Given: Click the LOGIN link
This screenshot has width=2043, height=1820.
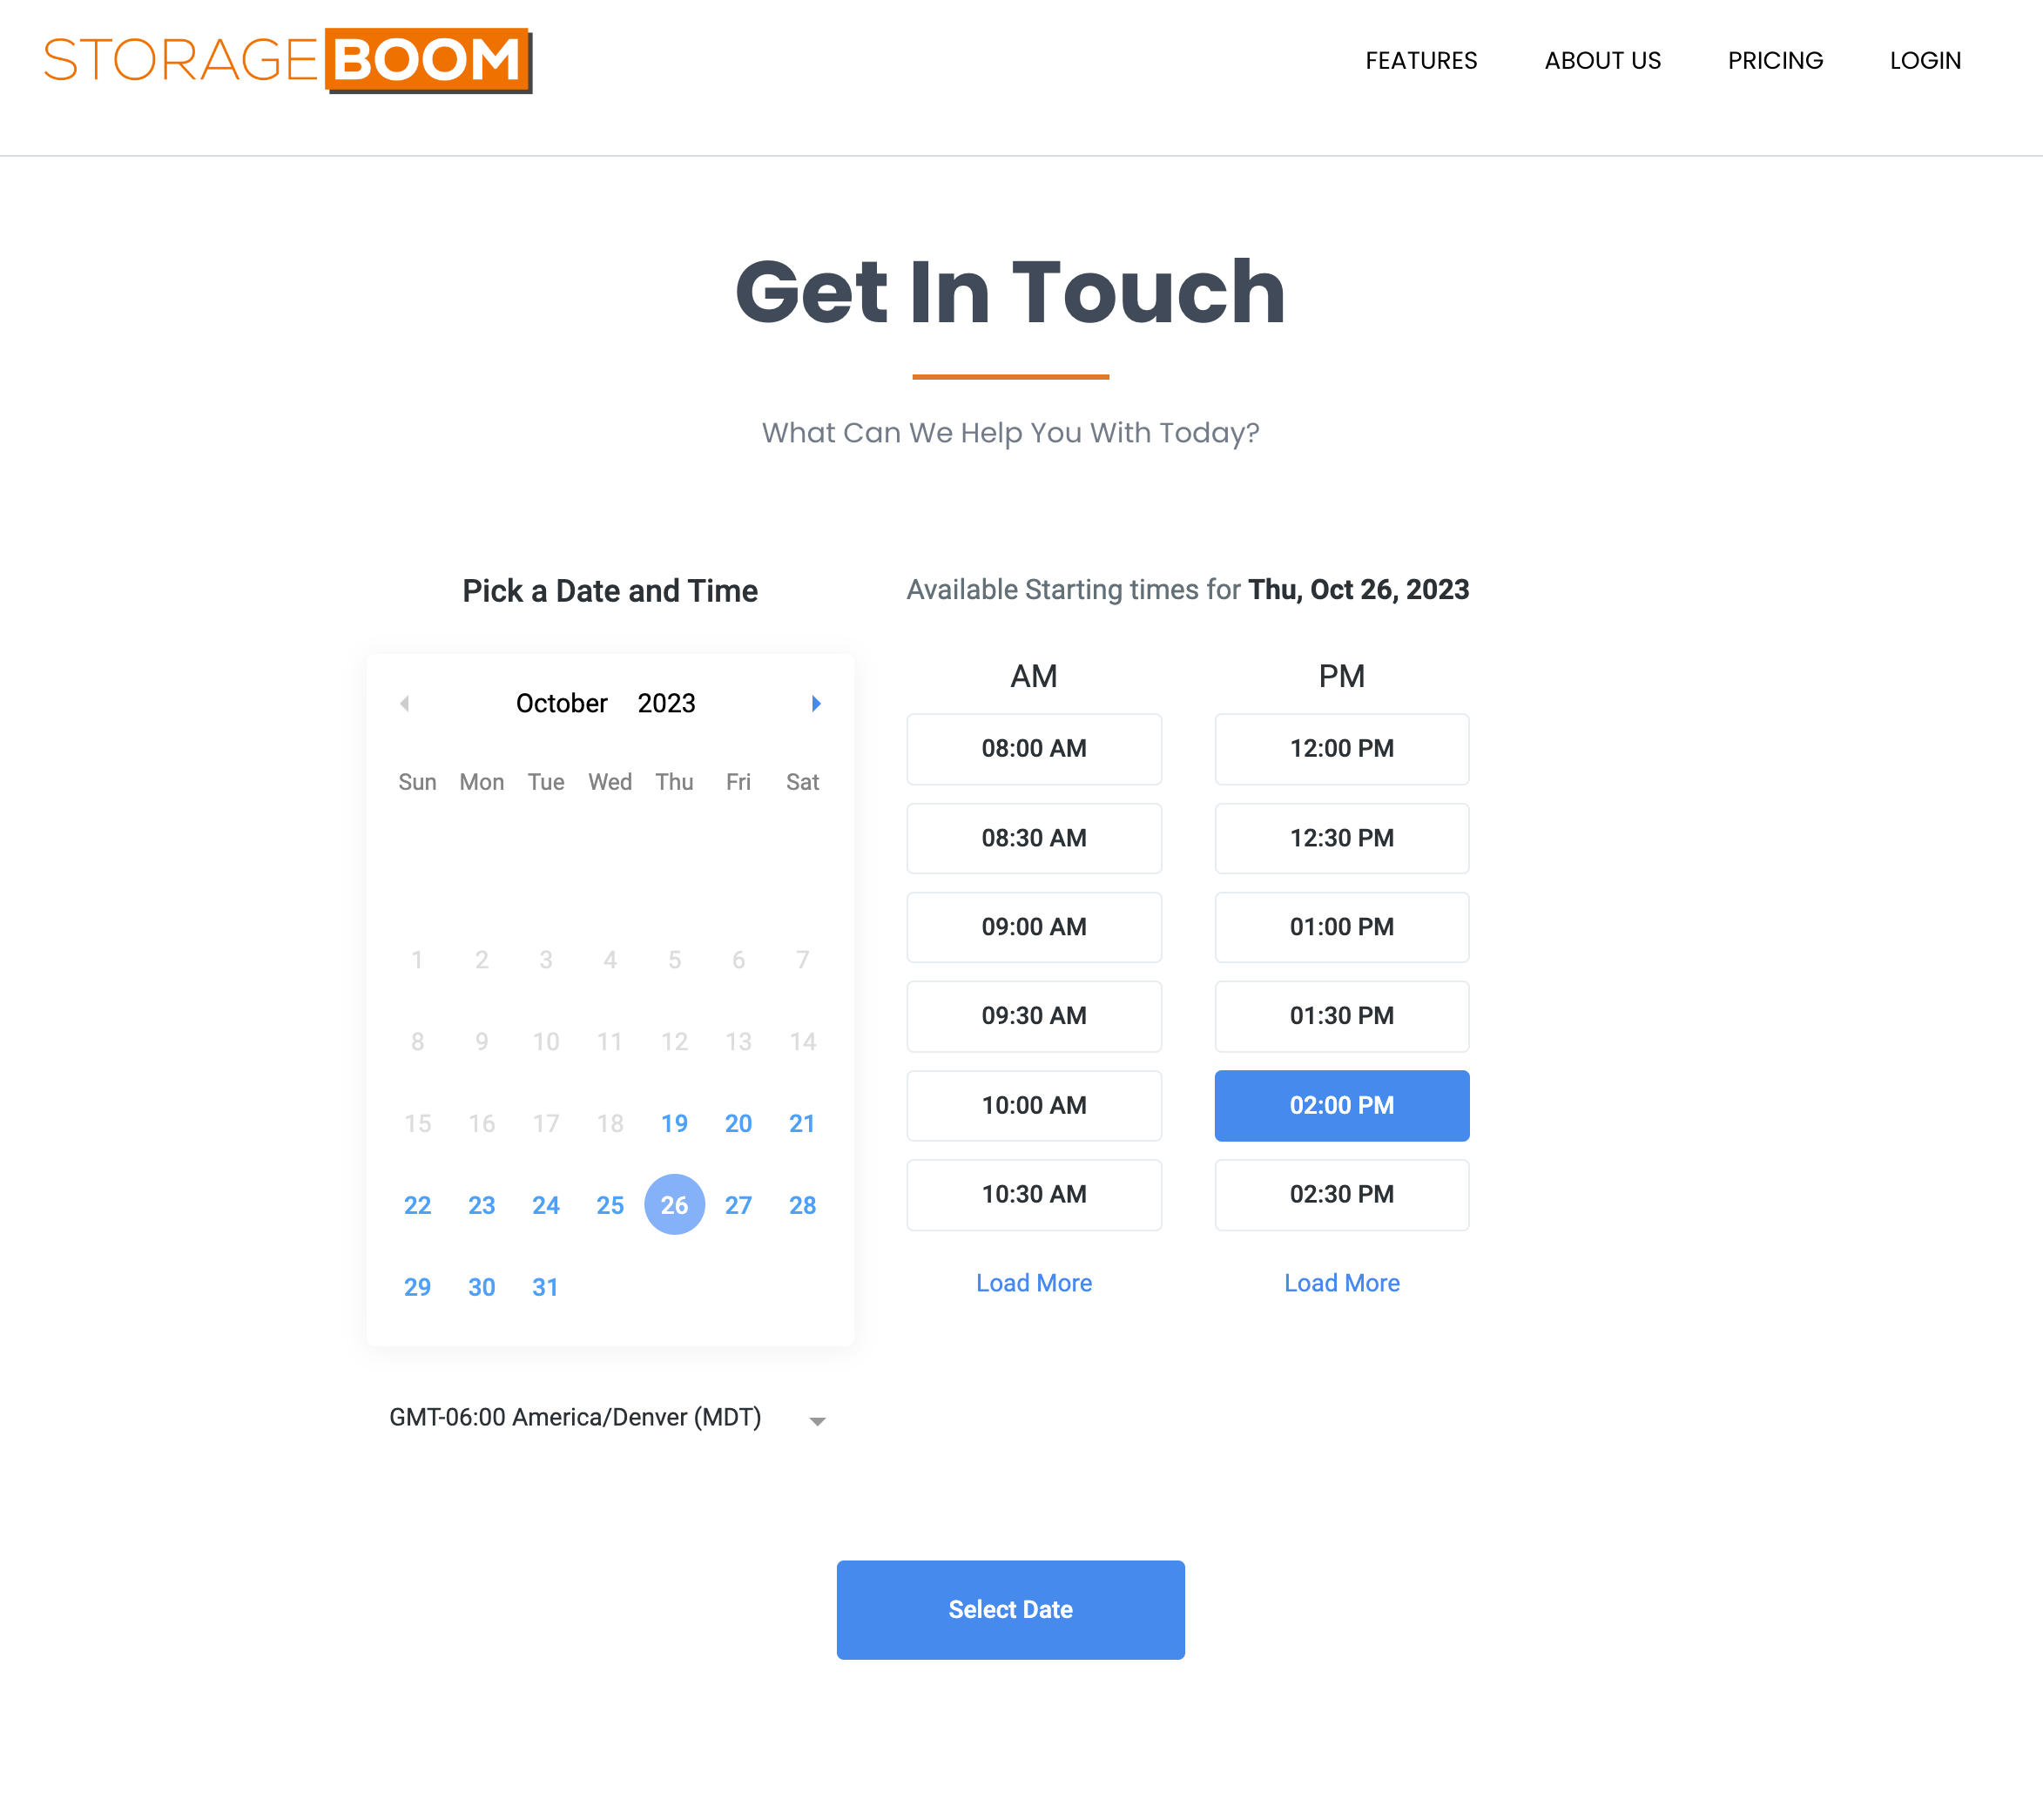Looking at the screenshot, I should [1925, 60].
